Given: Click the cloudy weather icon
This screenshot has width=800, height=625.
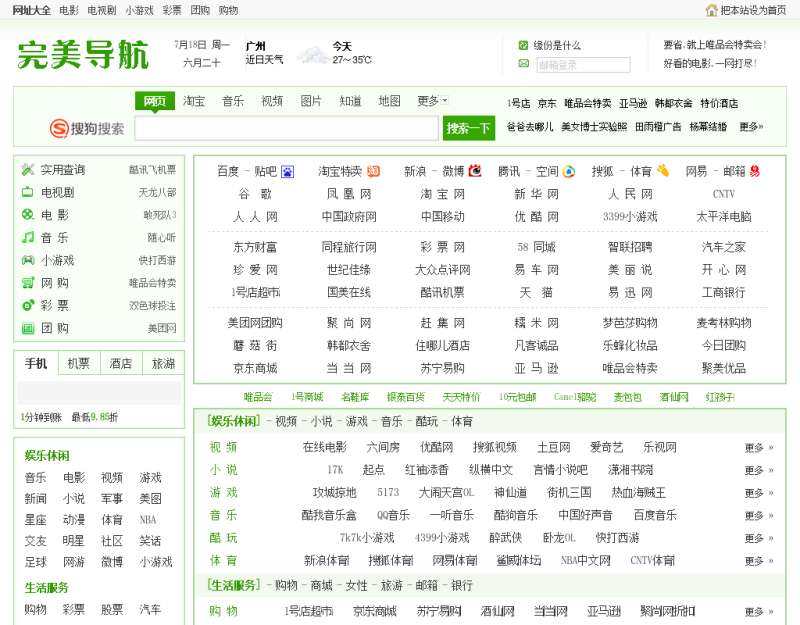Looking at the screenshot, I should 313,55.
